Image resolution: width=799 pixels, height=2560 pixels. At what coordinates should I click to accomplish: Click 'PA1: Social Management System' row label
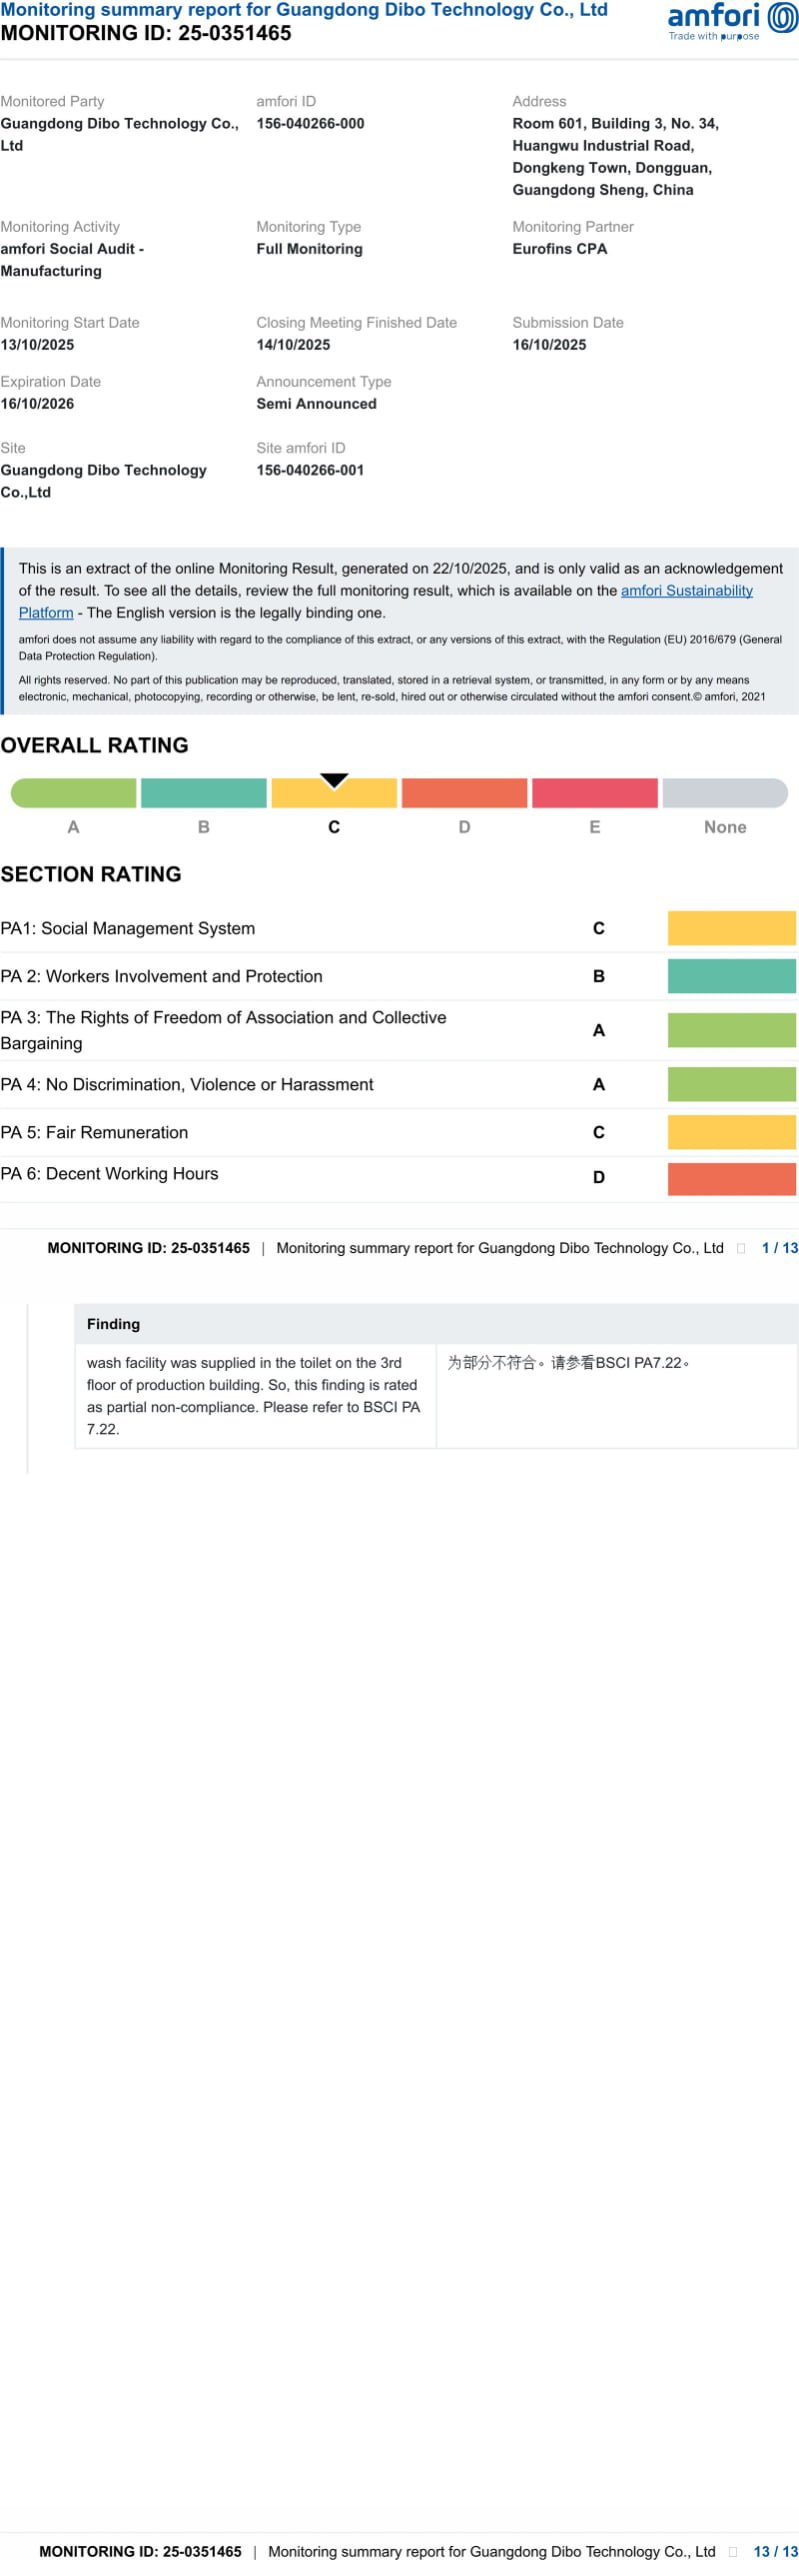(128, 928)
